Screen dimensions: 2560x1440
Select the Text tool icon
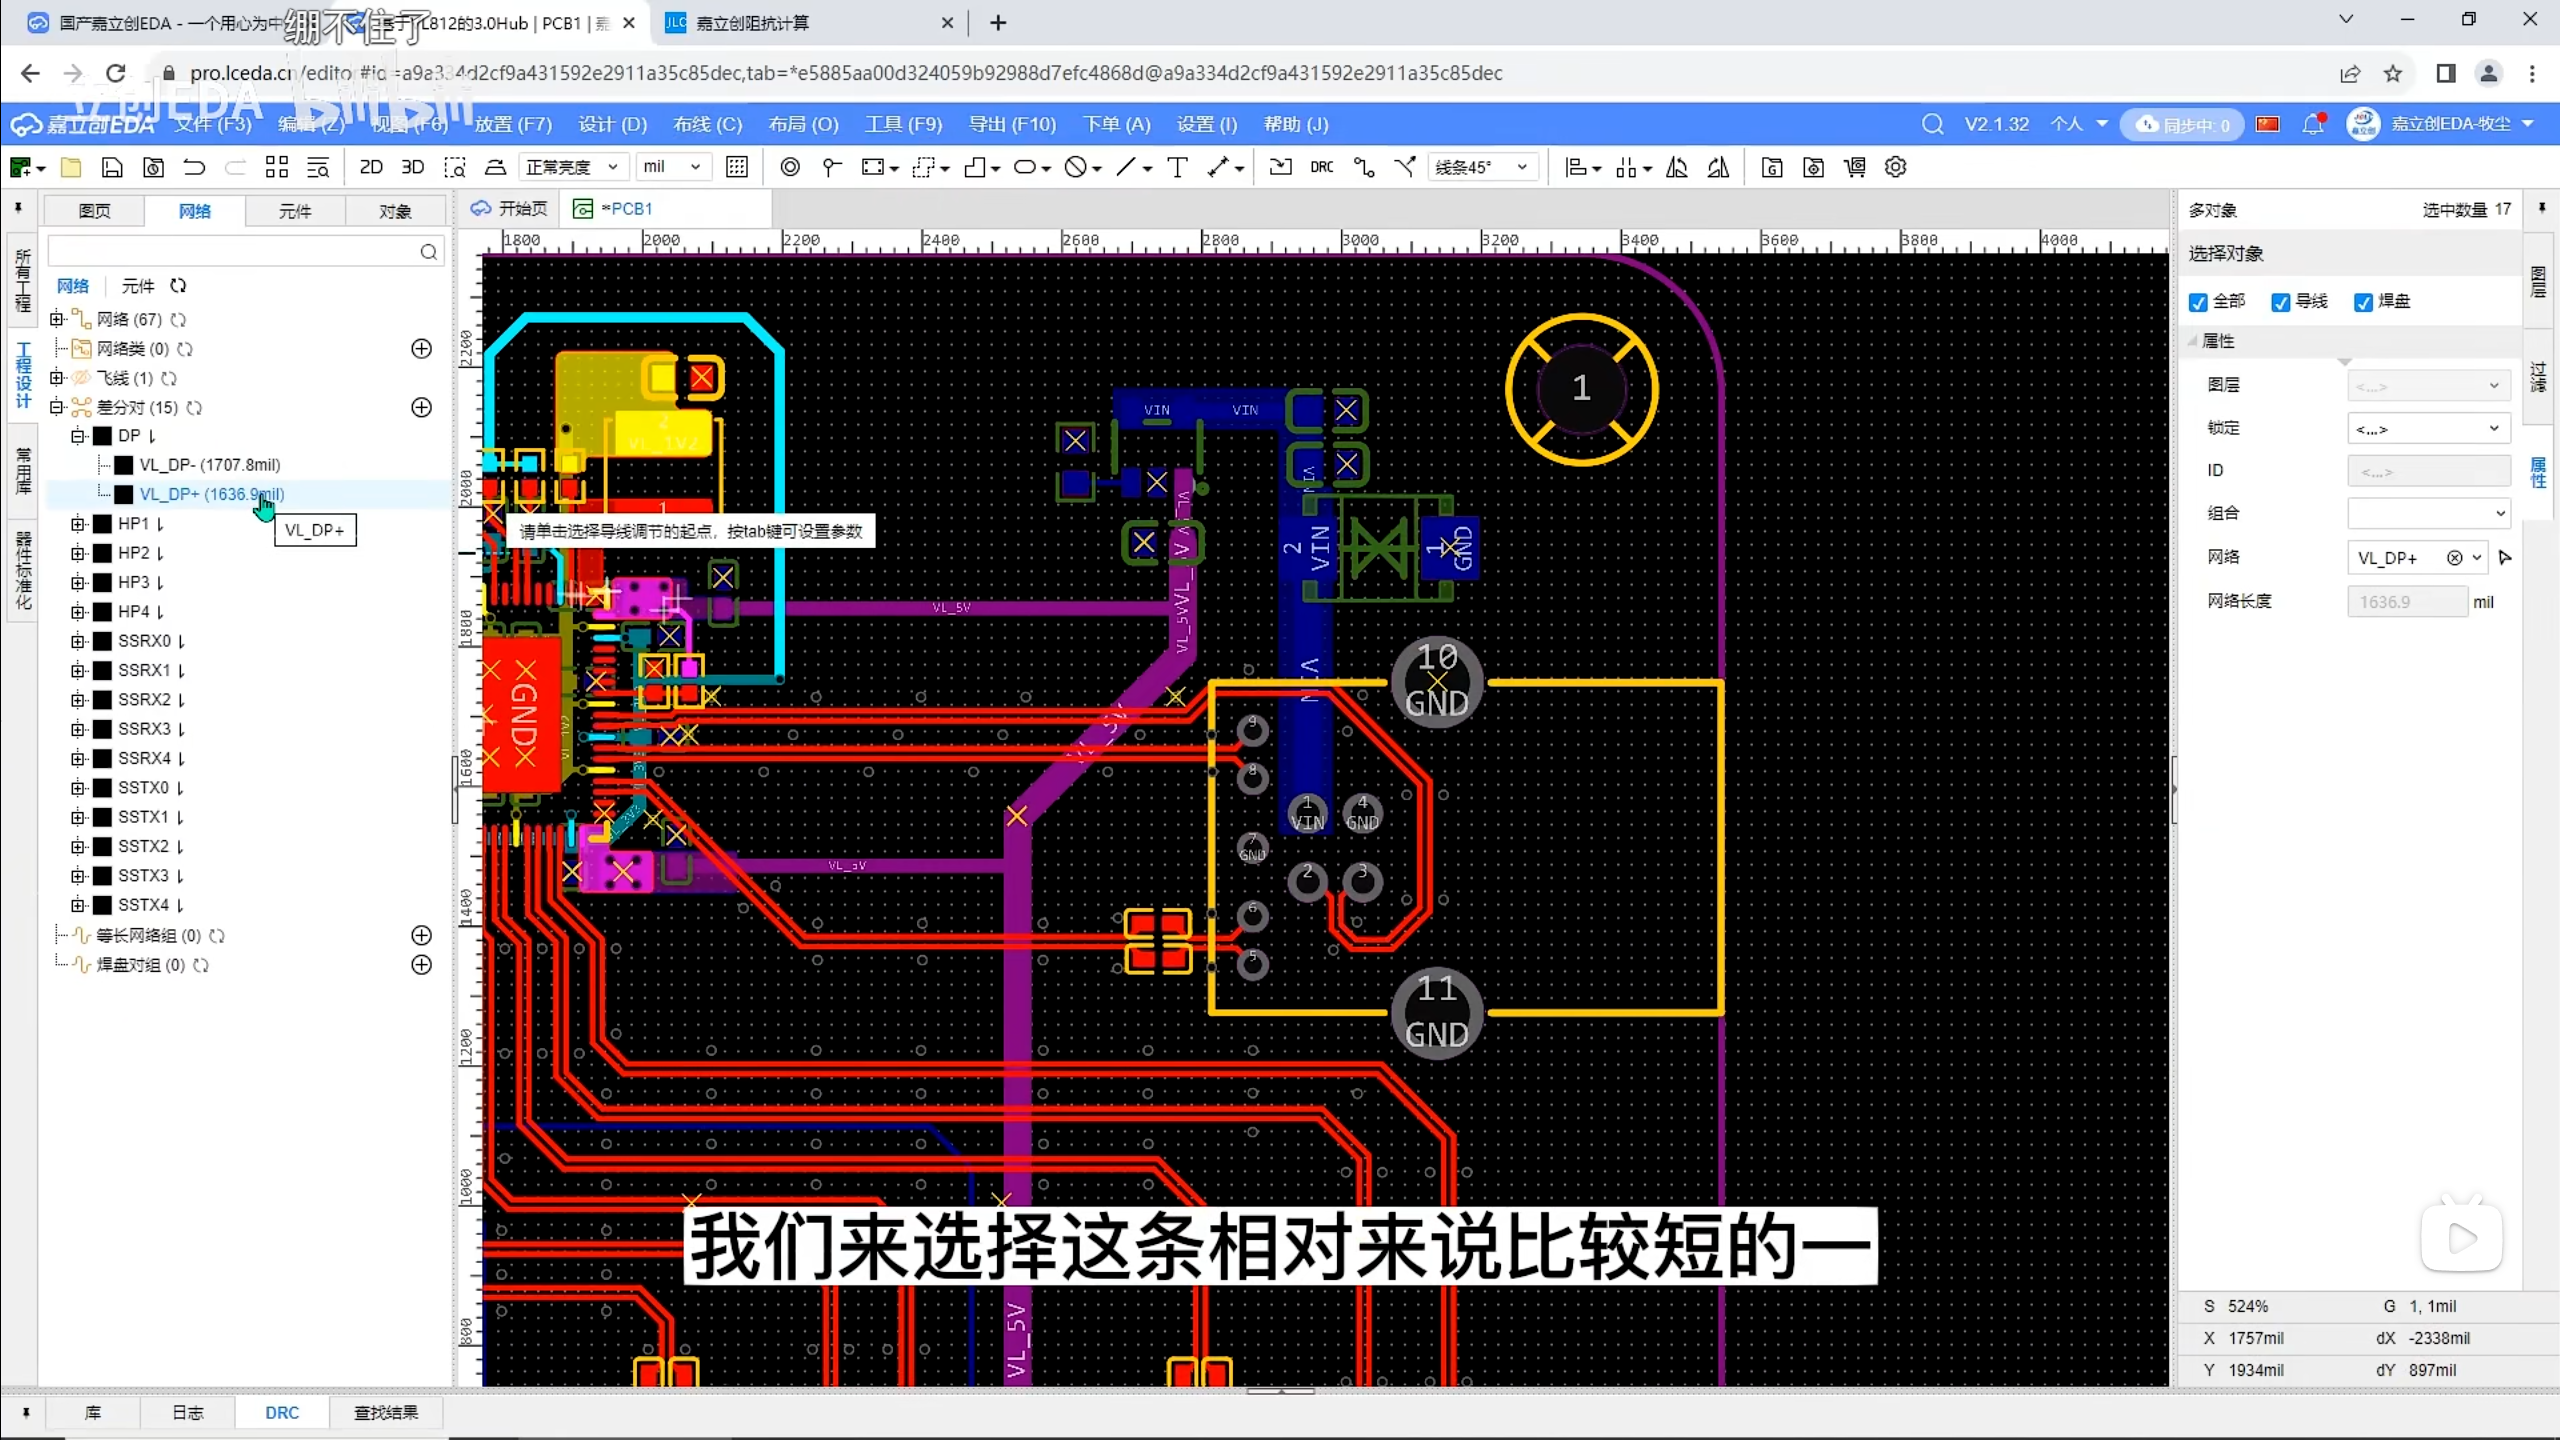1177,167
